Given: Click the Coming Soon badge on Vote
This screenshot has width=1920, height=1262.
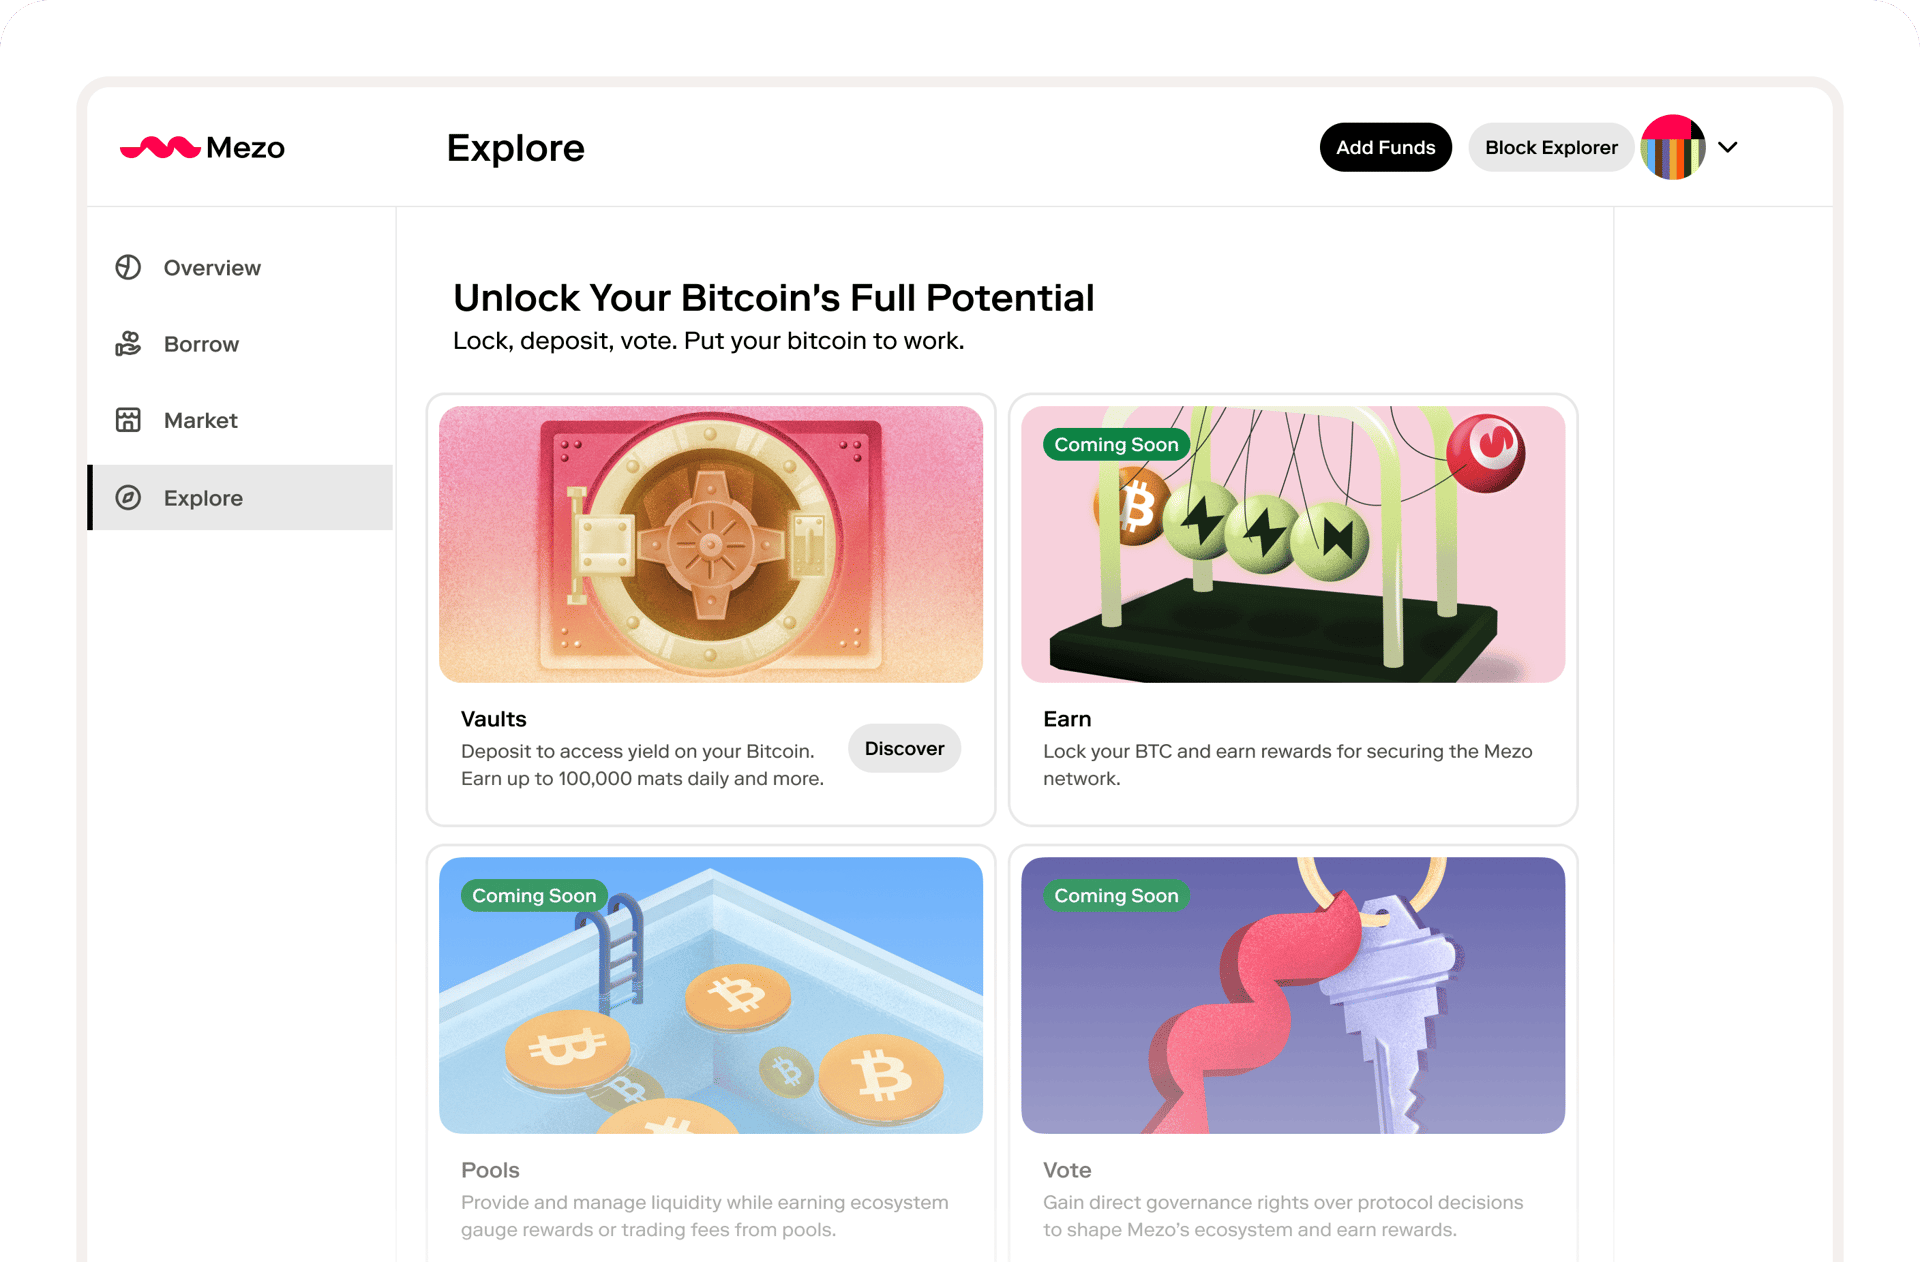Looking at the screenshot, I should click(x=1116, y=896).
